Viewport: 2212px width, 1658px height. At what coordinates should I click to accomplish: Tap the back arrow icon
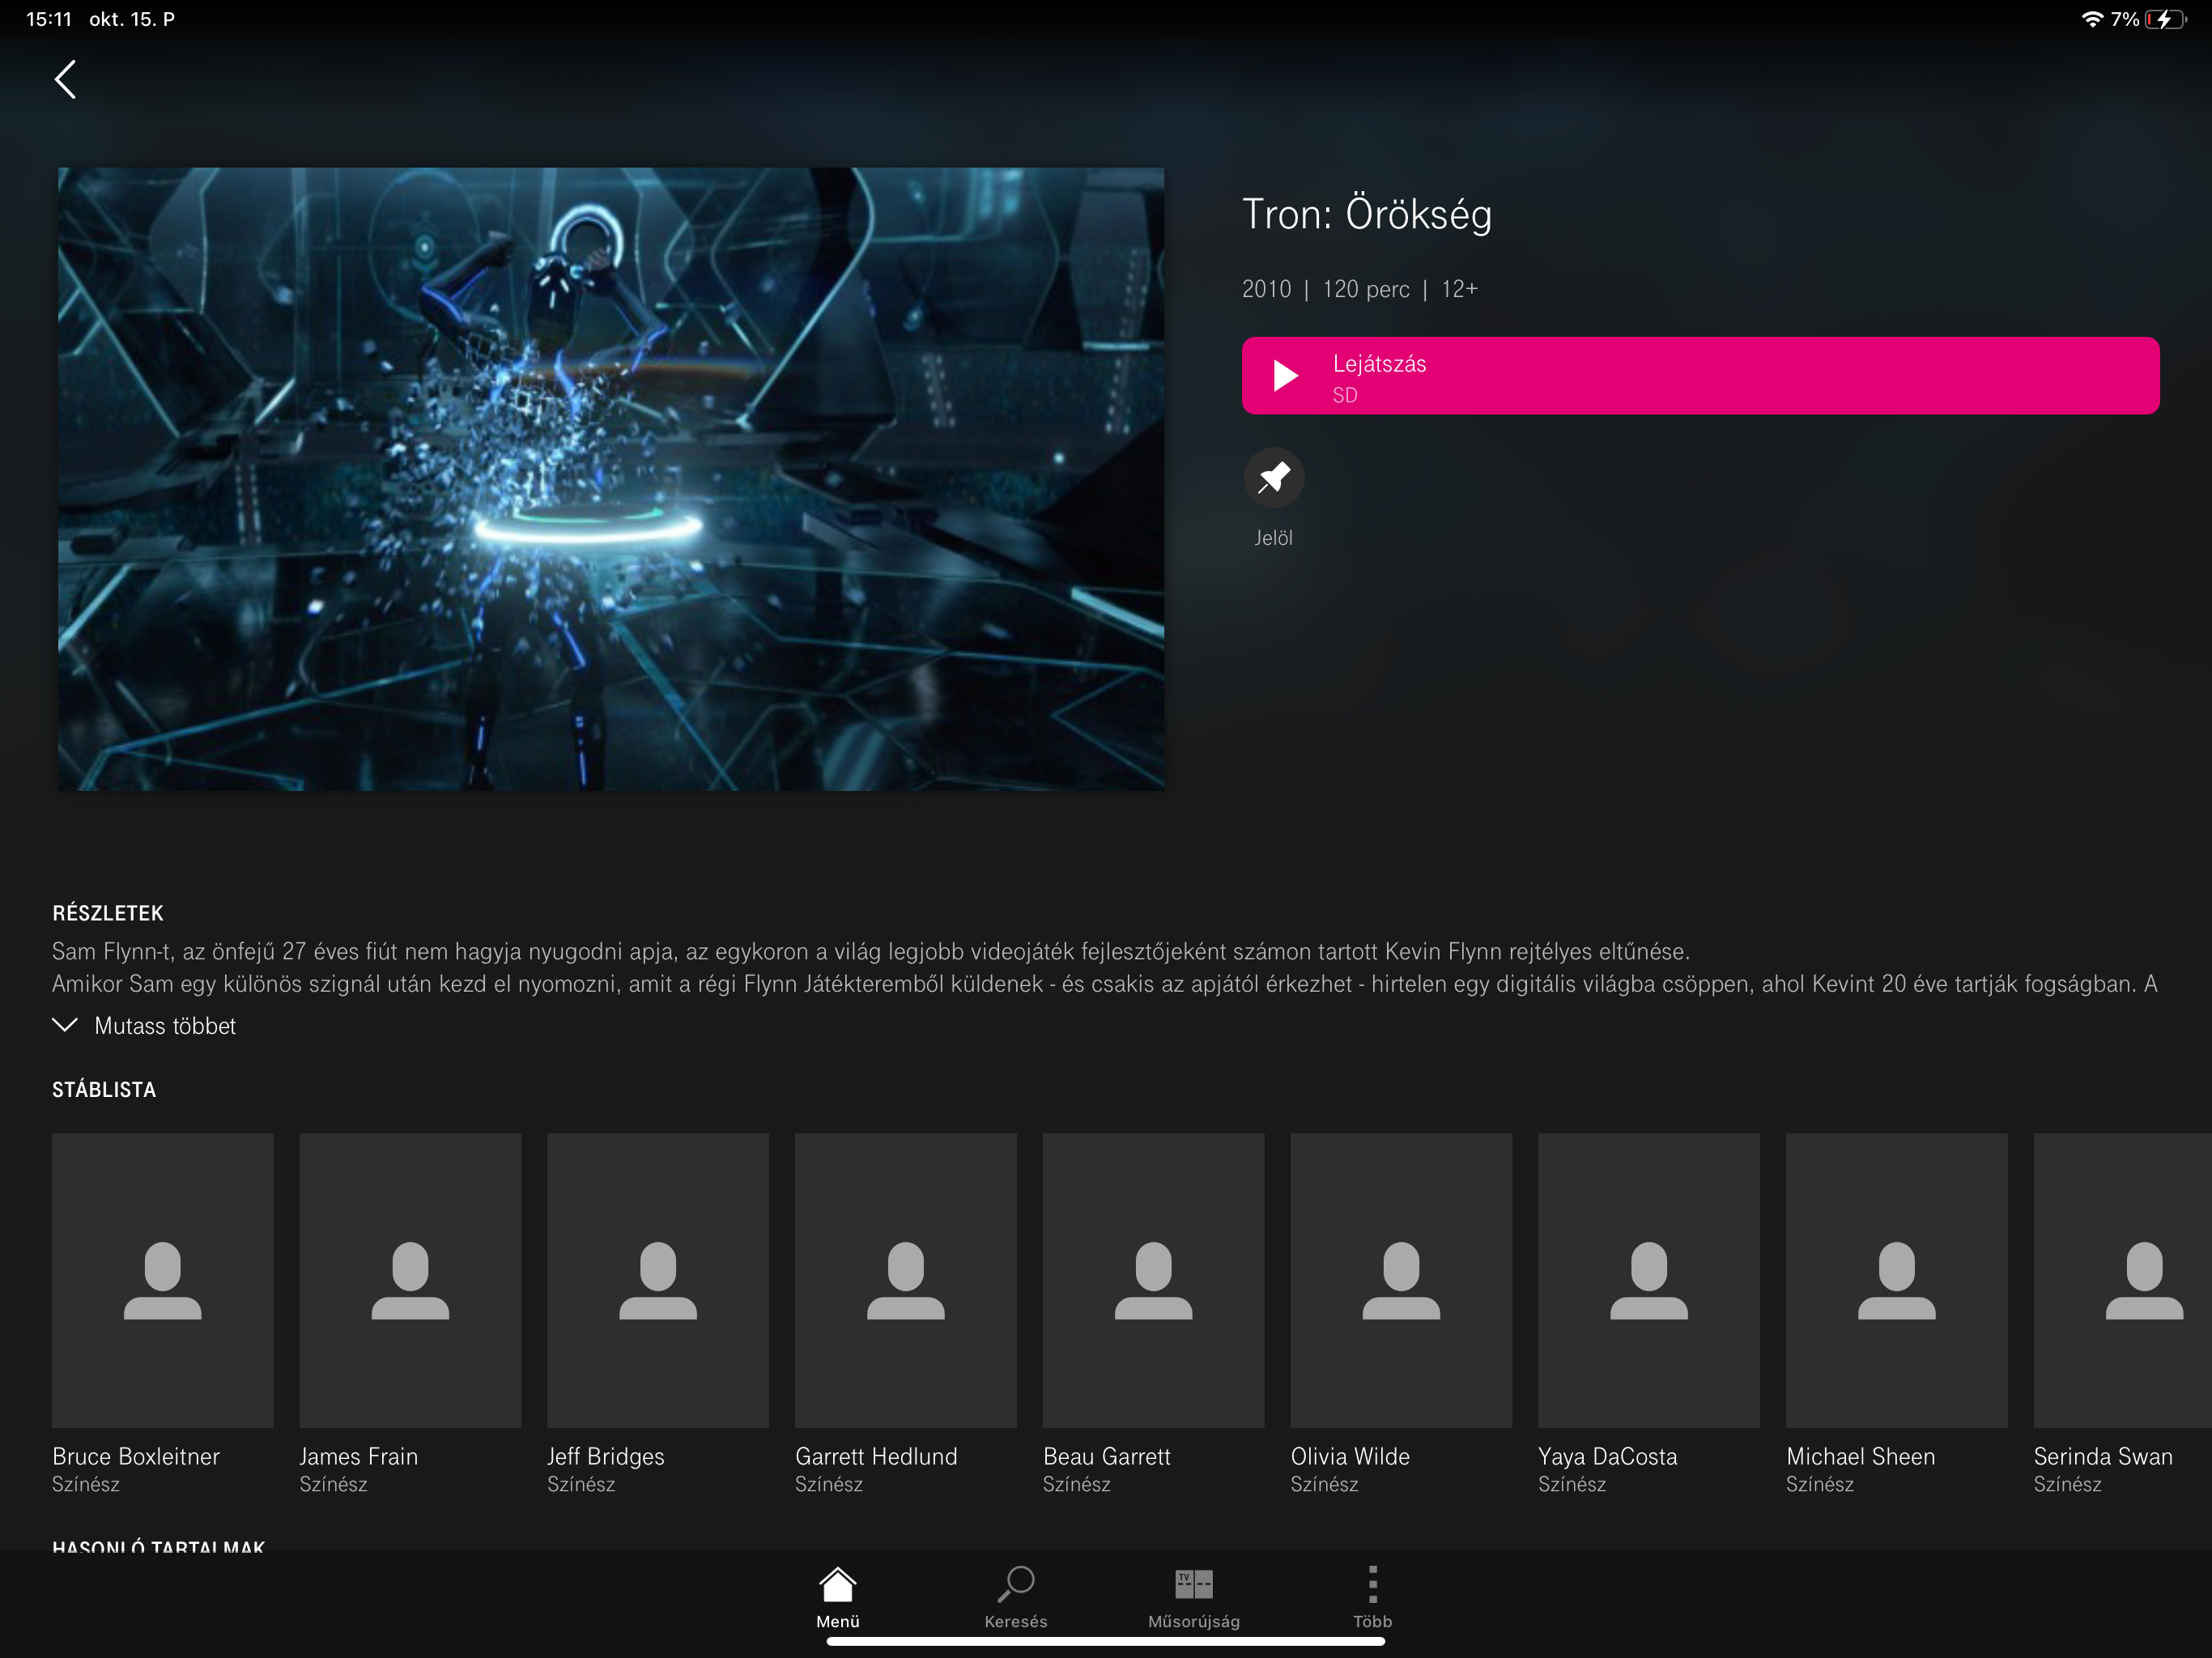click(x=65, y=79)
